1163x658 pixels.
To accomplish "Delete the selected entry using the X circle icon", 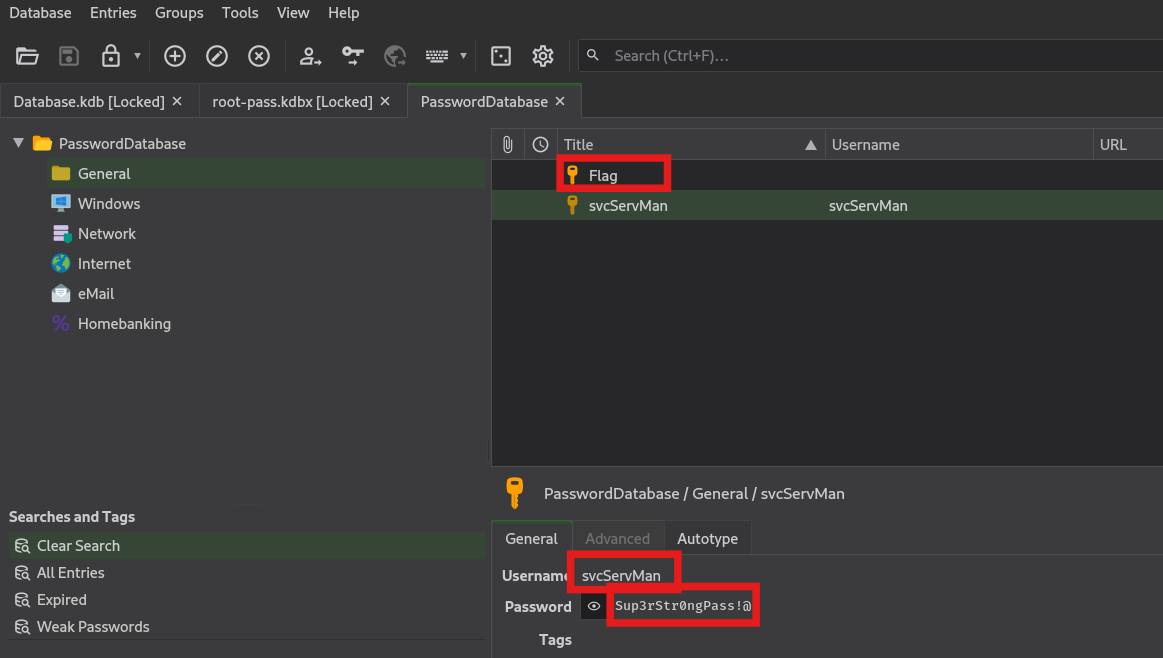I will (259, 56).
